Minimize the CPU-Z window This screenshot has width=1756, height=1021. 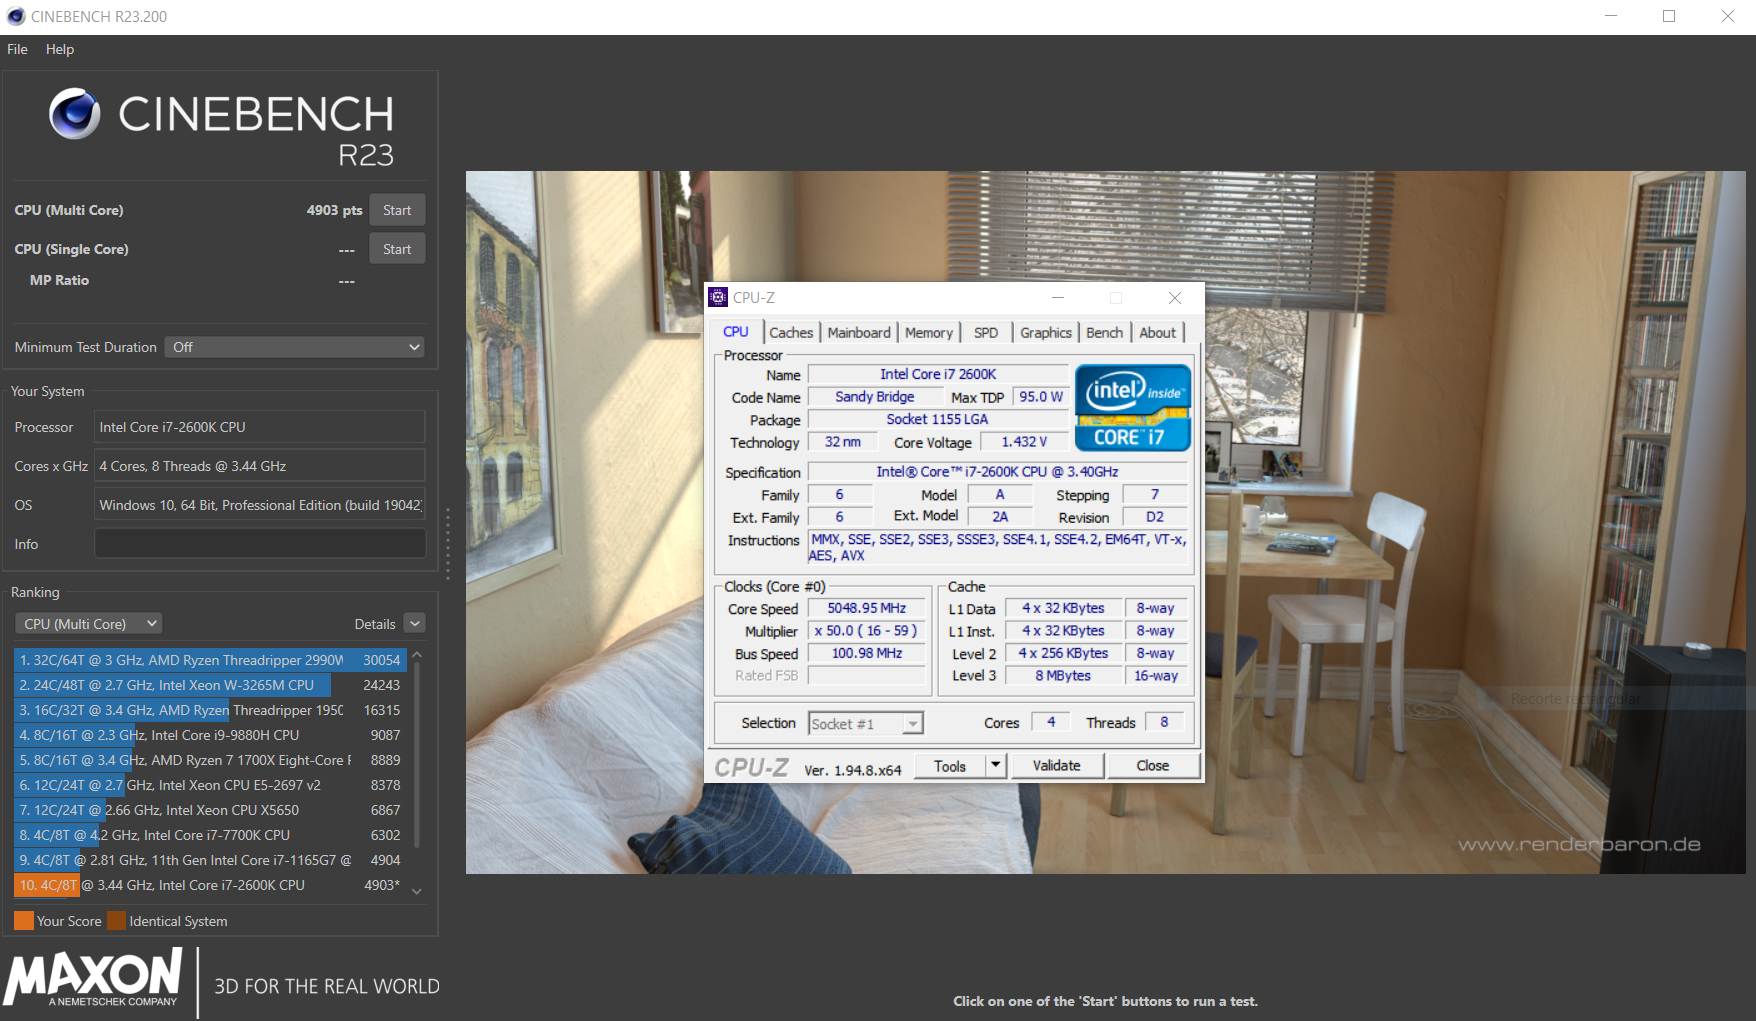pos(1058,297)
